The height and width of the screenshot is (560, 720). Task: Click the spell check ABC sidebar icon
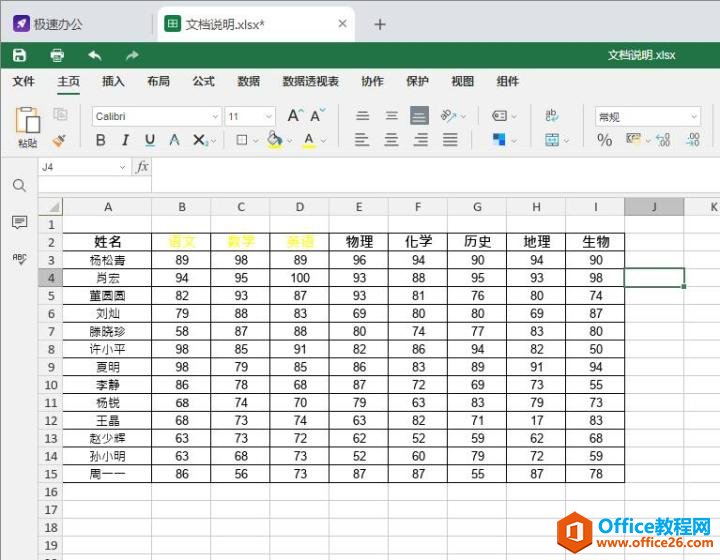click(x=19, y=259)
